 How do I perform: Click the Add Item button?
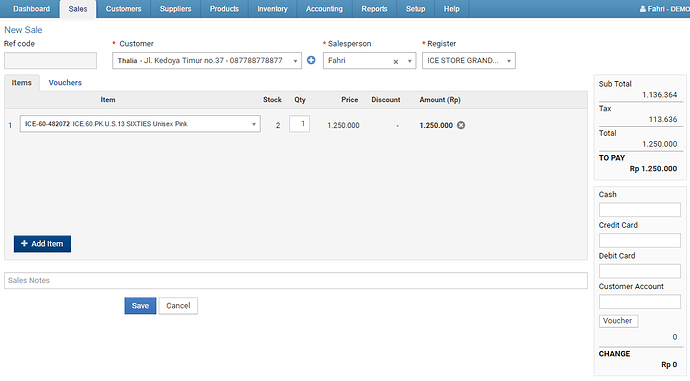click(x=42, y=244)
